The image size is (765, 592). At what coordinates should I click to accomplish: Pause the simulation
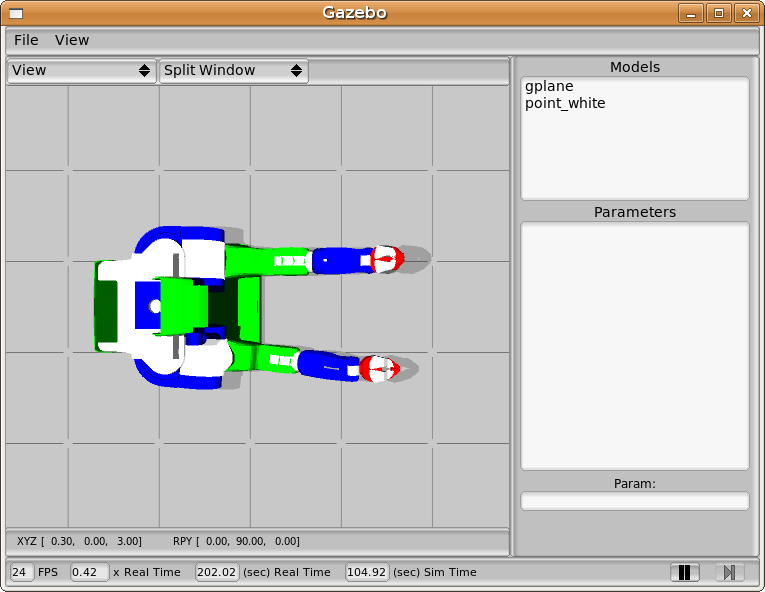click(685, 572)
